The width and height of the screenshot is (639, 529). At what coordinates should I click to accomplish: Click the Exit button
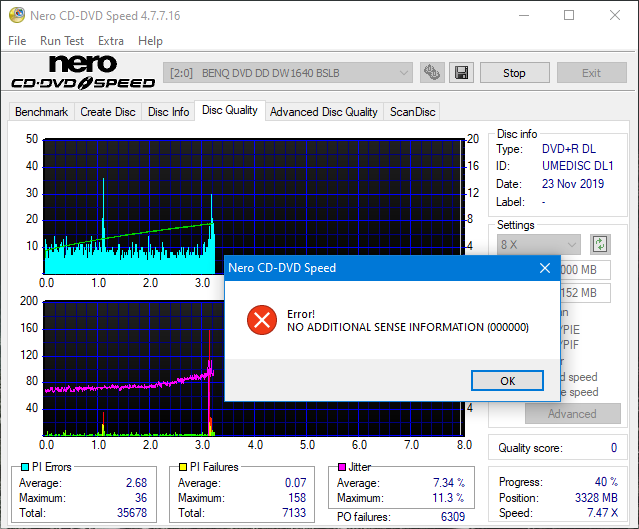click(591, 73)
